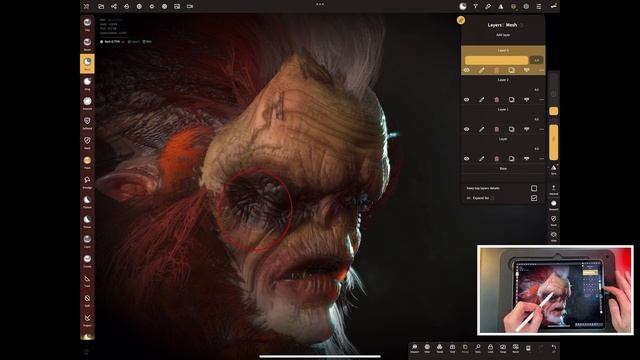This screenshot has width=640, height=360.
Task: Select the Smudge tool
Action: tap(87, 182)
